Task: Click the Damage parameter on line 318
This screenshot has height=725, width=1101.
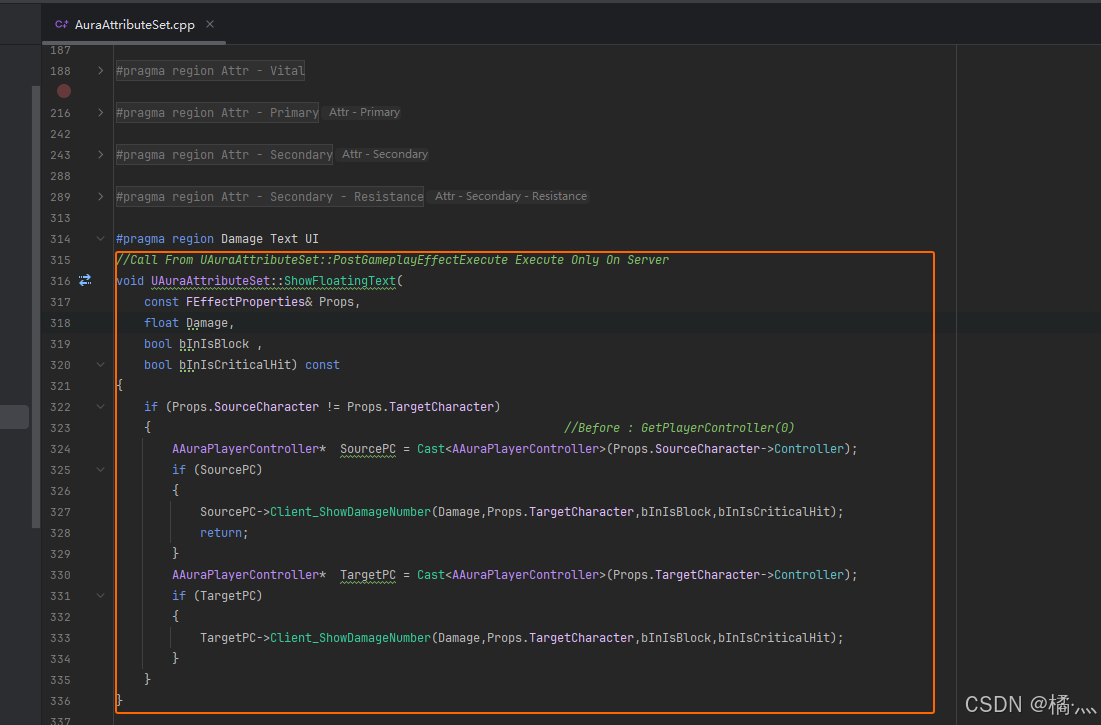Action: coord(207,323)
